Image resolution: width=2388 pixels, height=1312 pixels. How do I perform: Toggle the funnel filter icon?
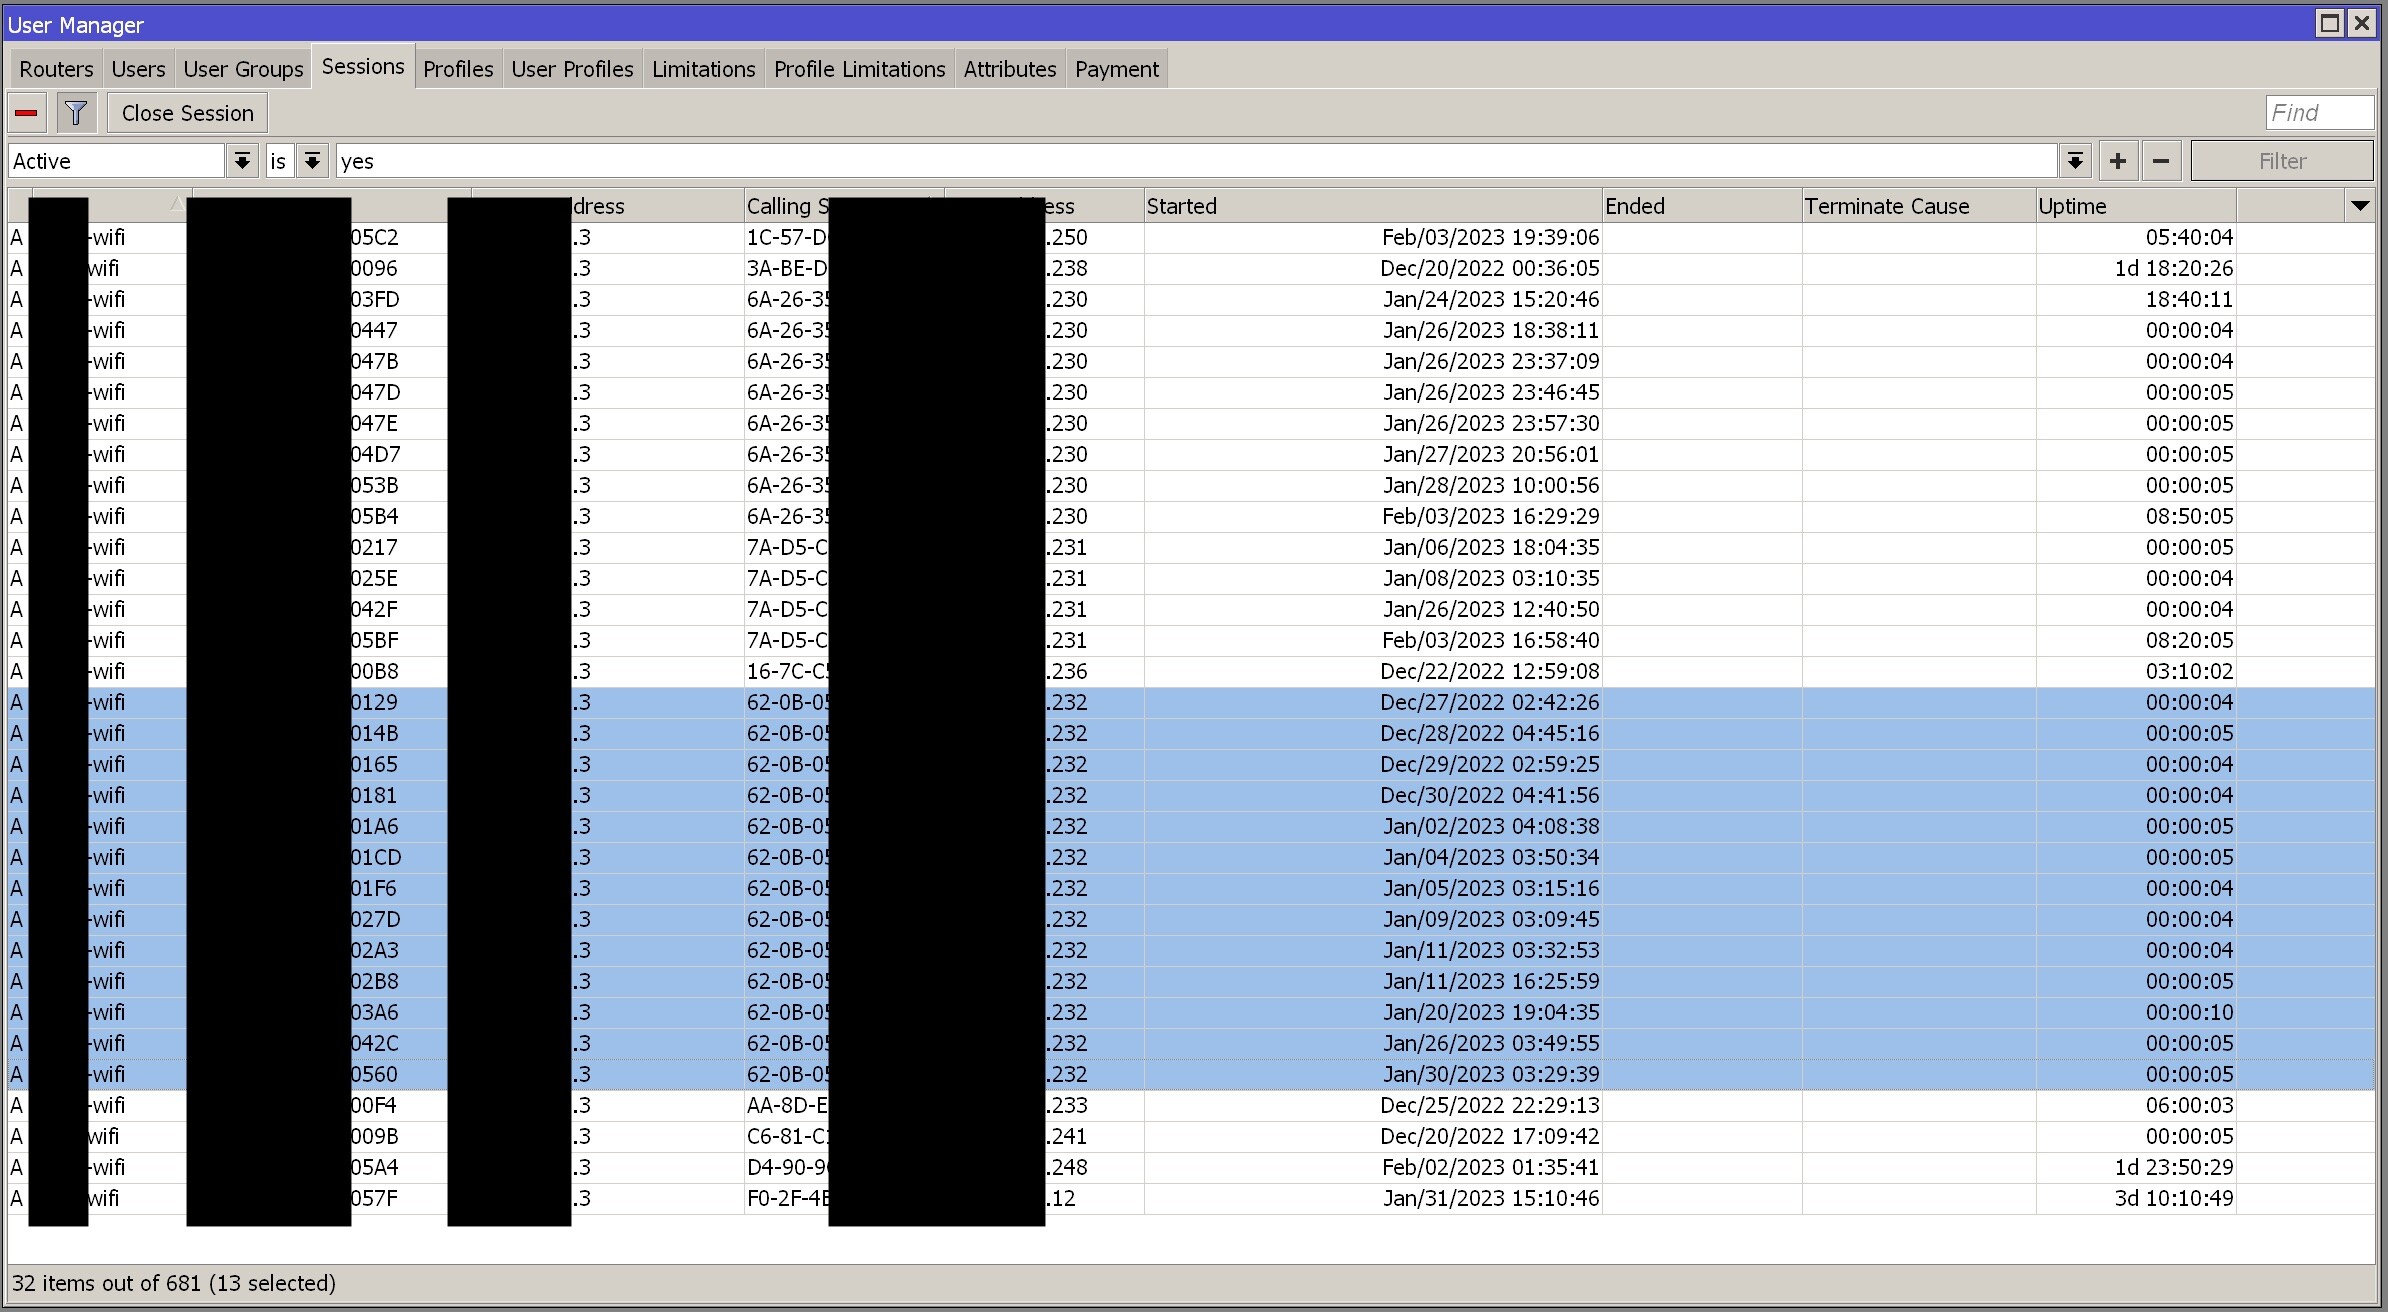[x=76, y=113]
